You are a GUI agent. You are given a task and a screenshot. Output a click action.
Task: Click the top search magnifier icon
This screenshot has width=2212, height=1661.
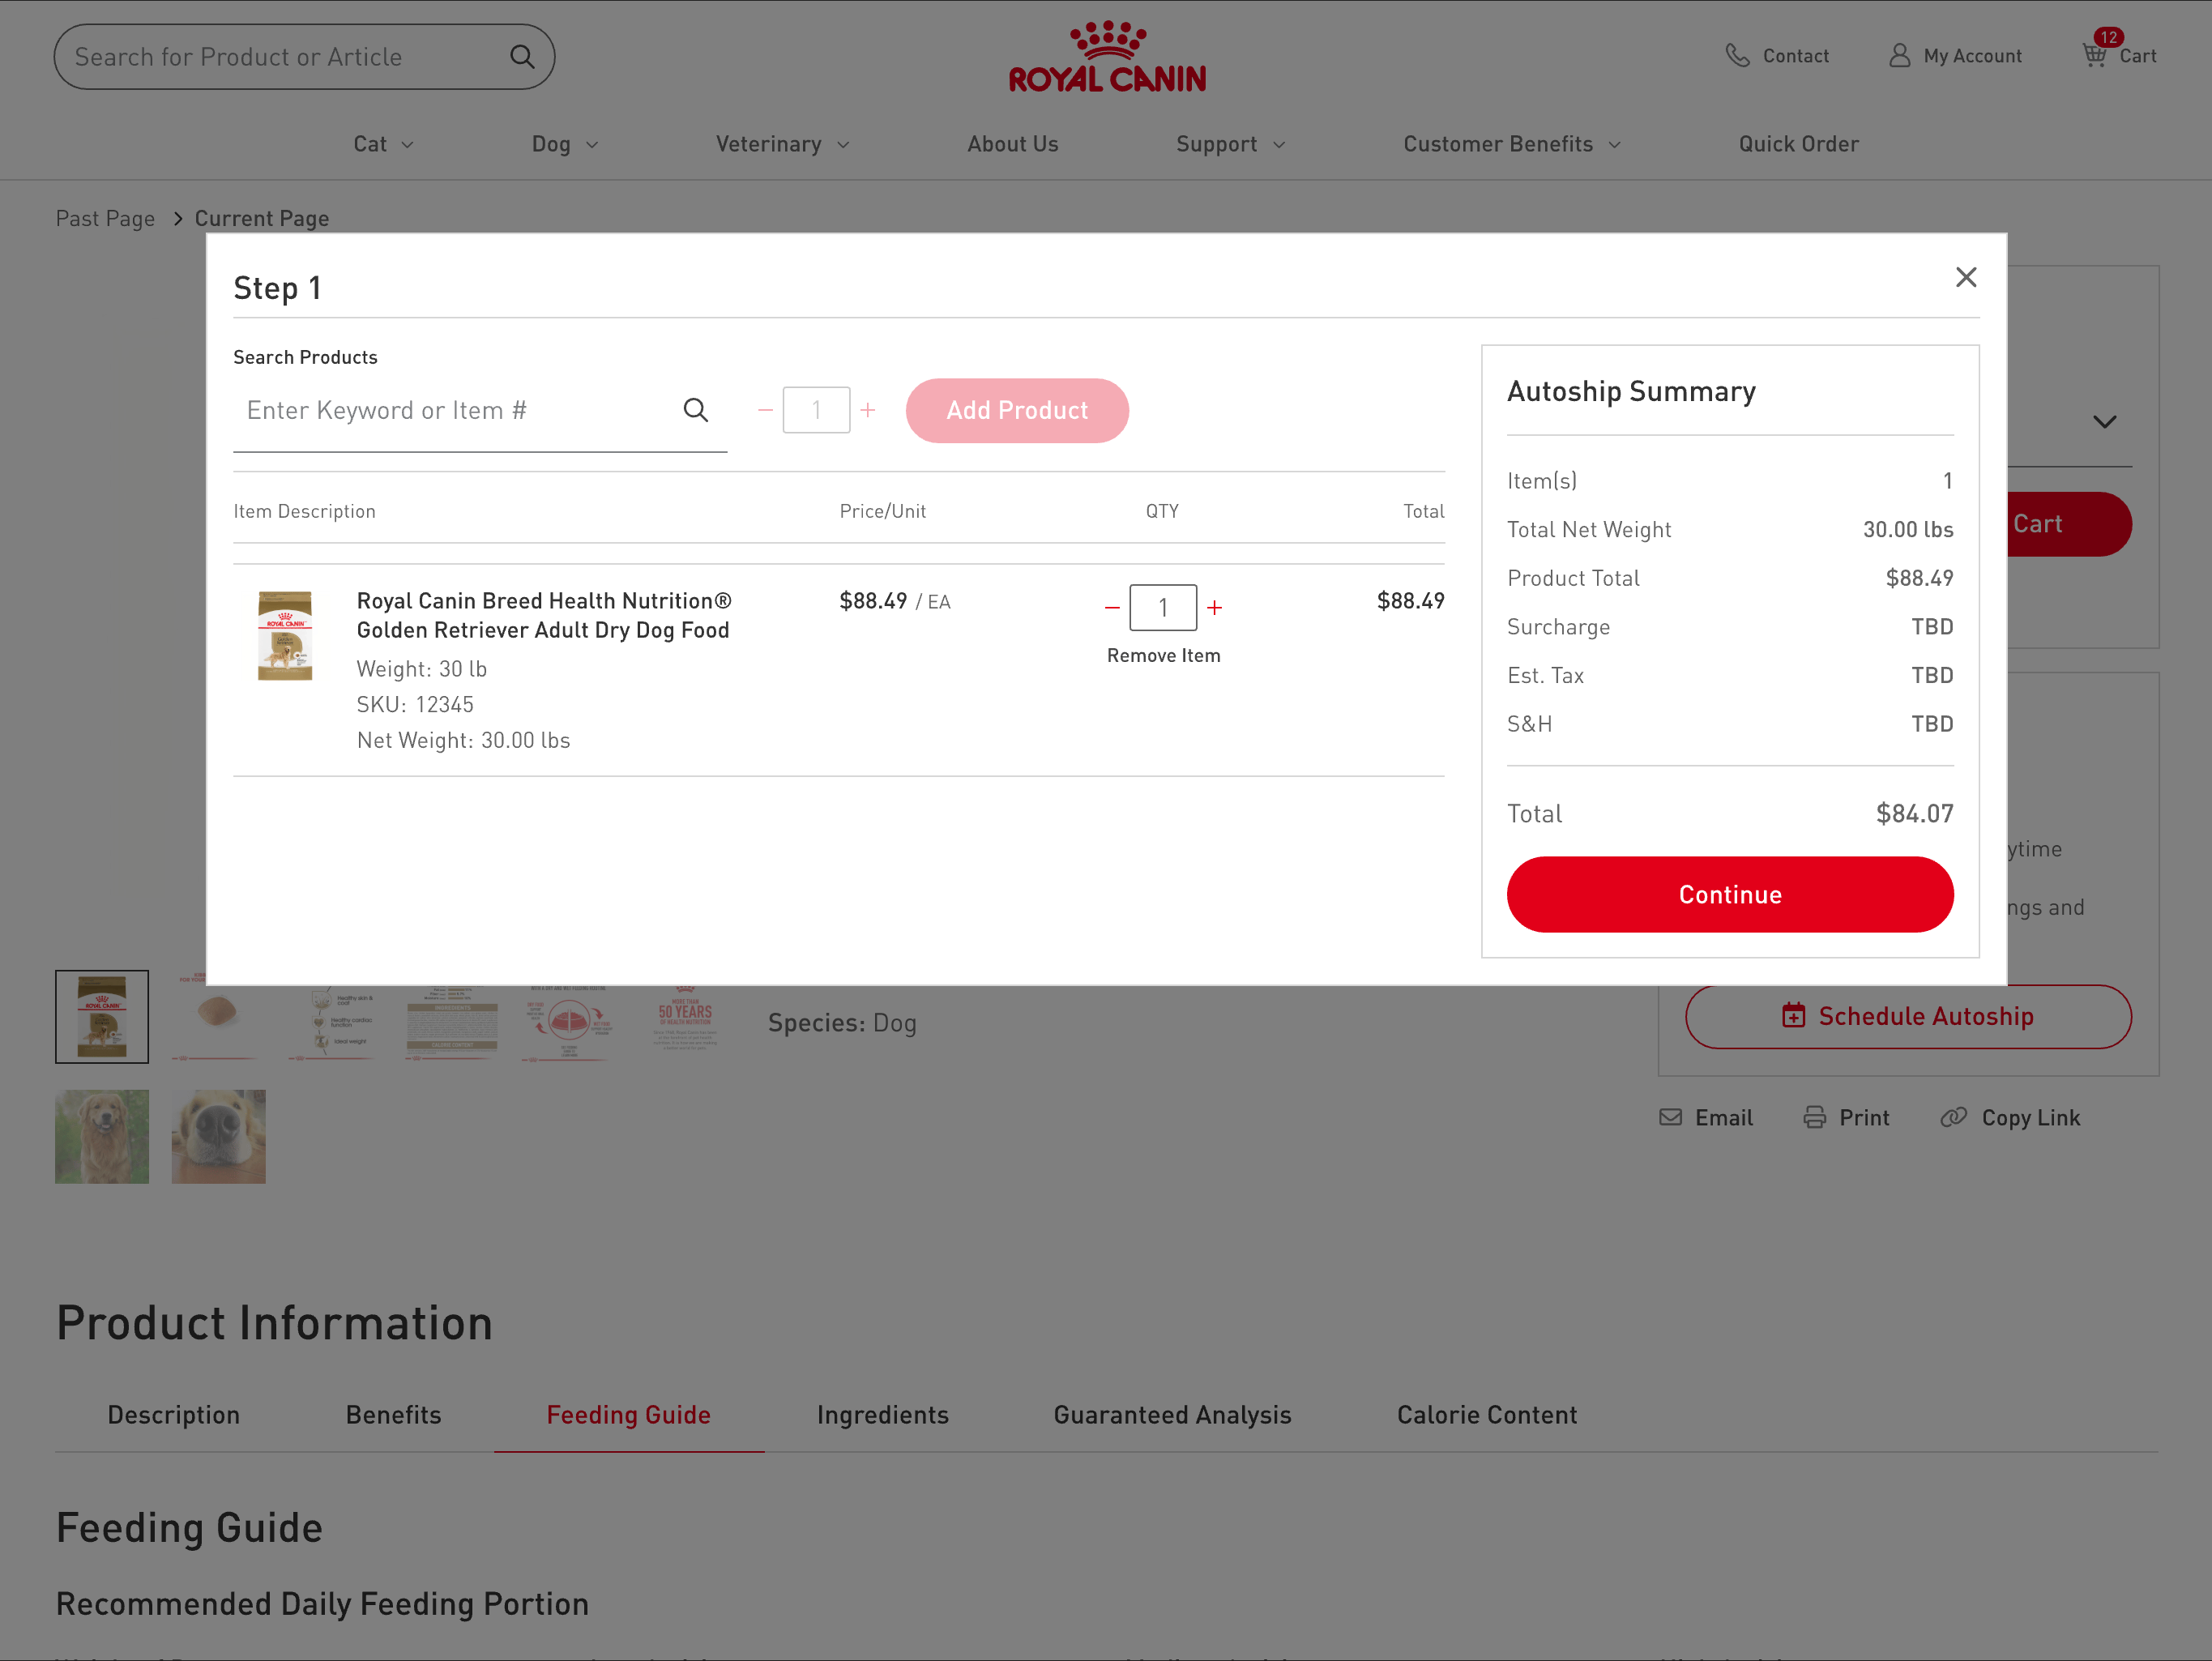click(x=522, y=56)
